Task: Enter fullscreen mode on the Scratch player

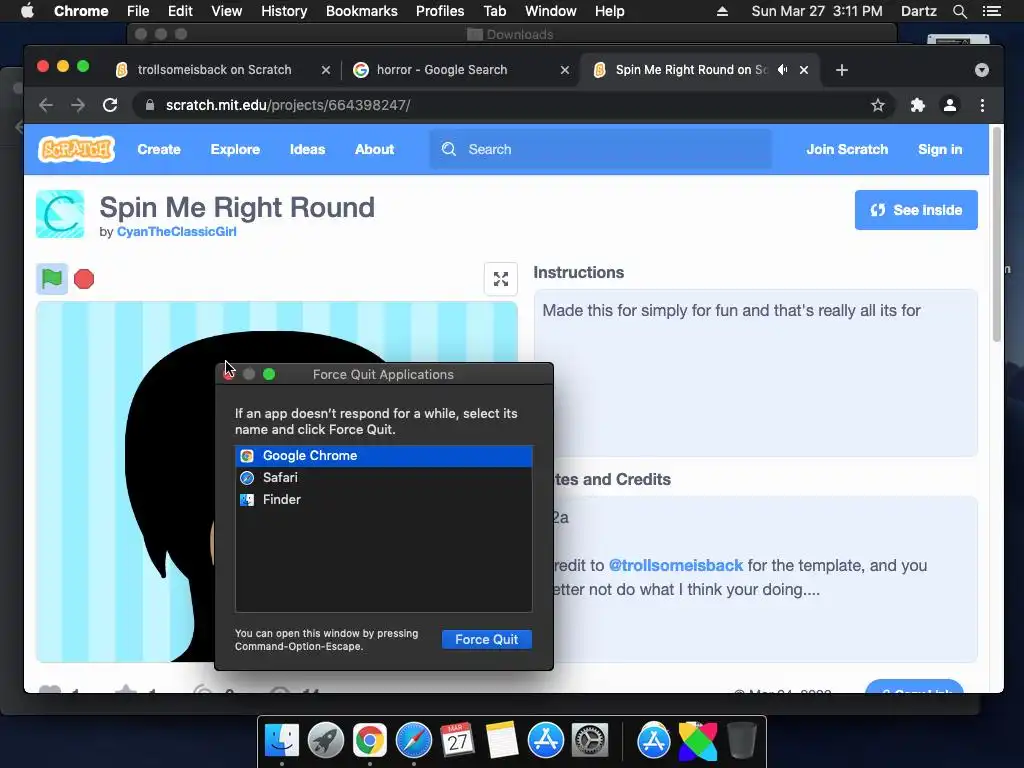Action: pos(501,279)
